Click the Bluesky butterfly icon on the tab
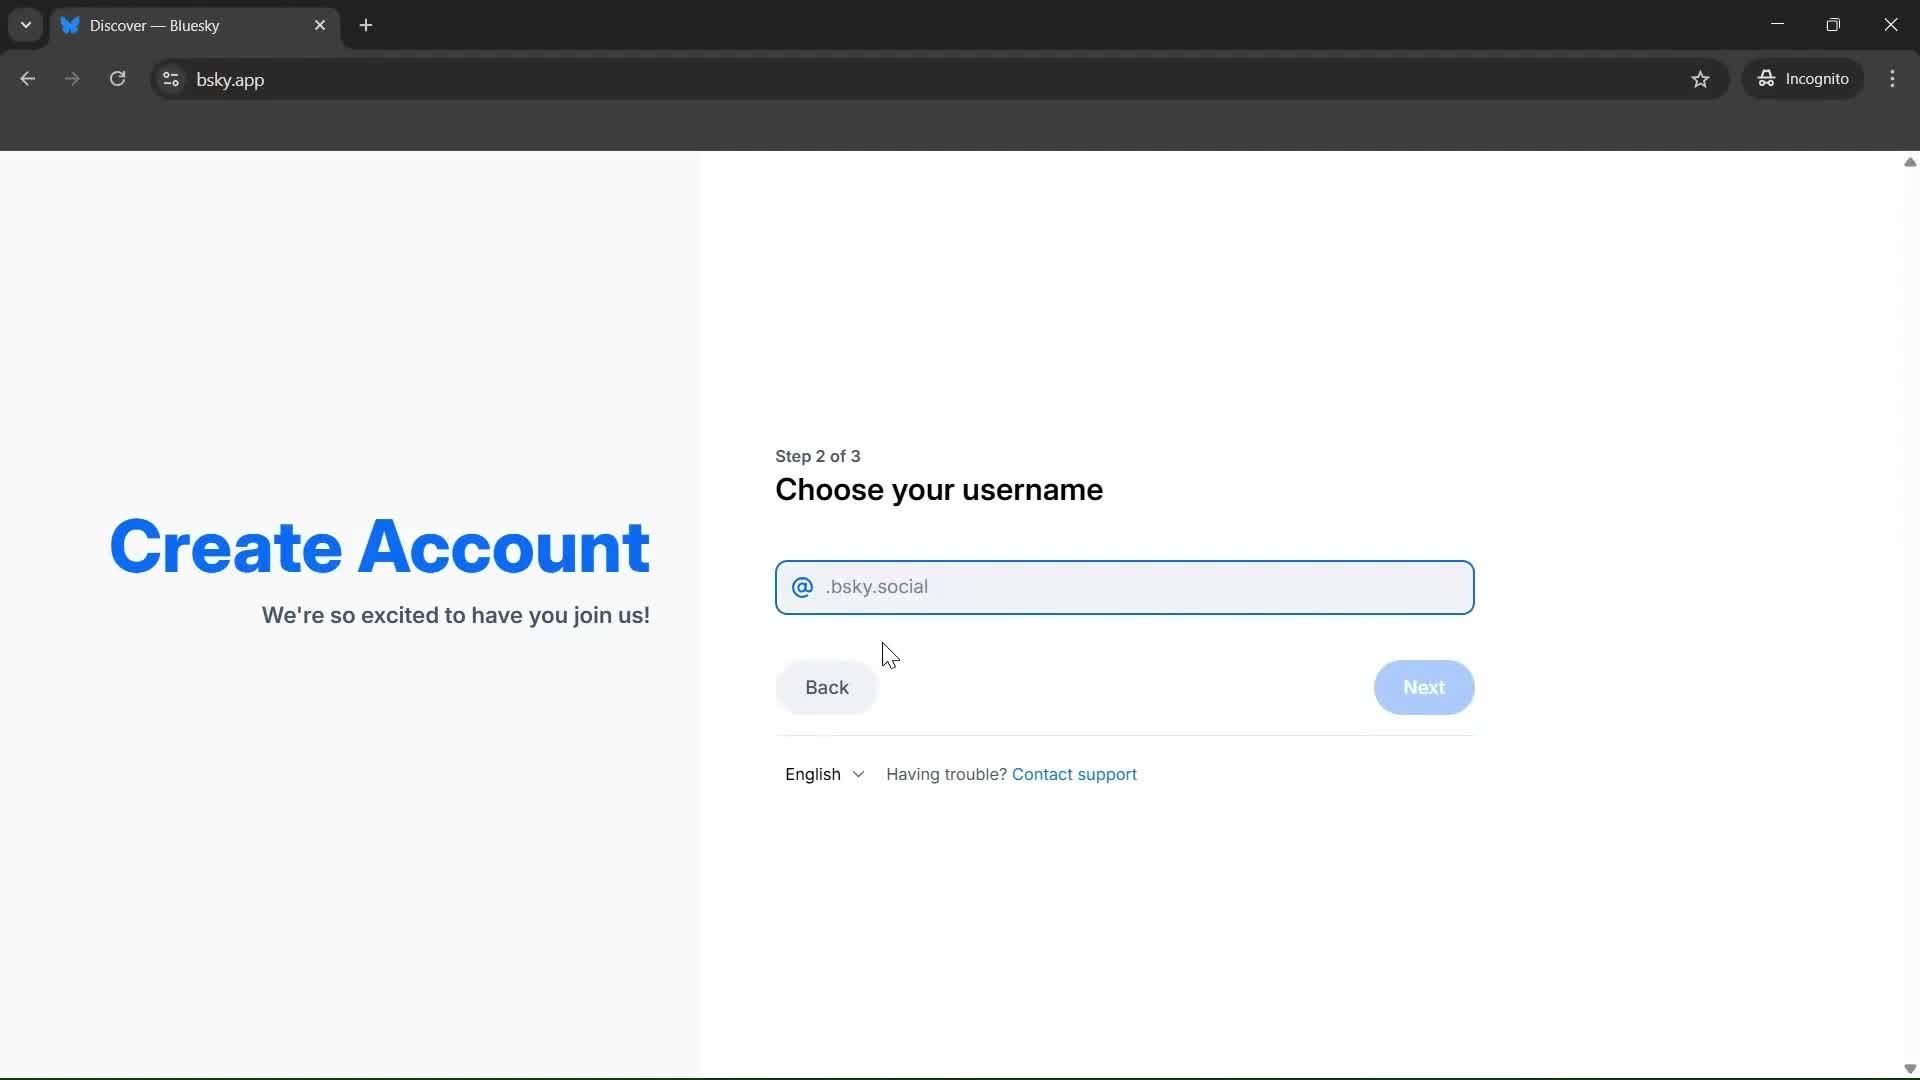 coord(70,25)
